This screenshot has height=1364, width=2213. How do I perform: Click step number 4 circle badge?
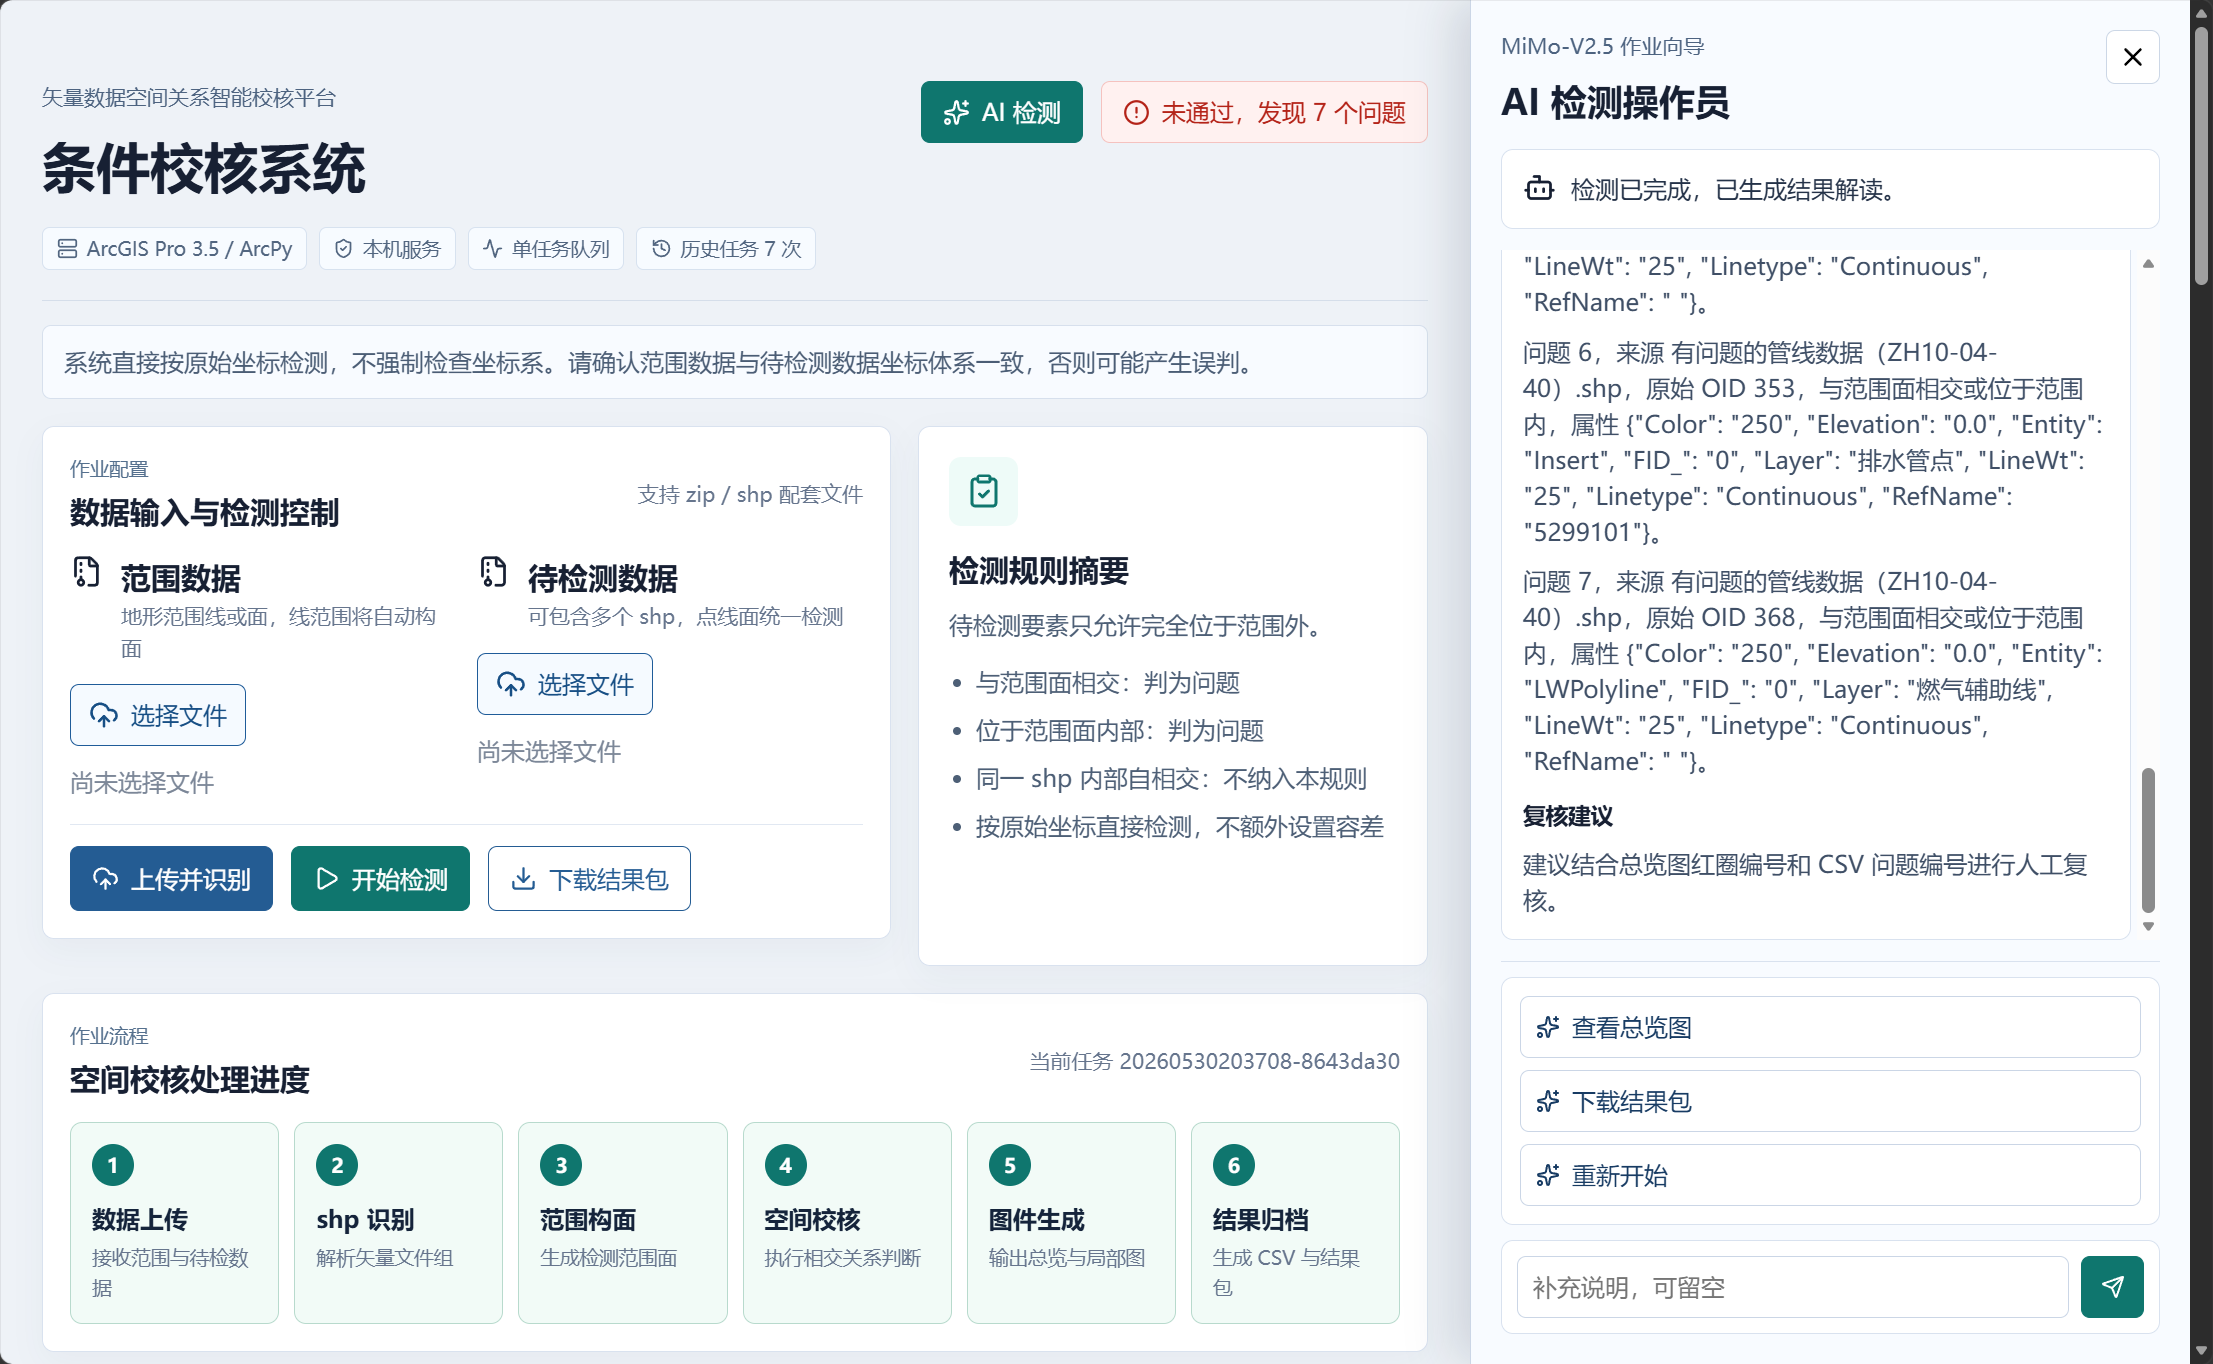coord(786,1165)
